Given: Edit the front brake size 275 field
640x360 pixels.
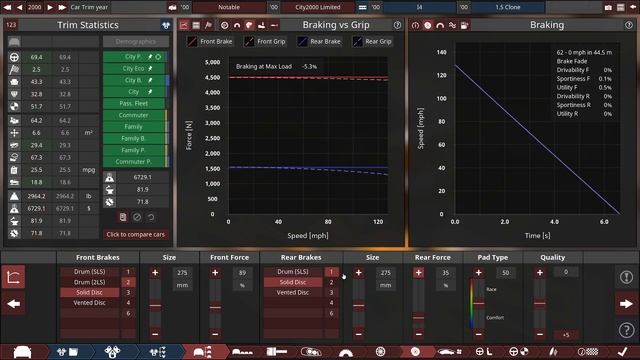Looking at the screenshot, I should coord(182,273).
